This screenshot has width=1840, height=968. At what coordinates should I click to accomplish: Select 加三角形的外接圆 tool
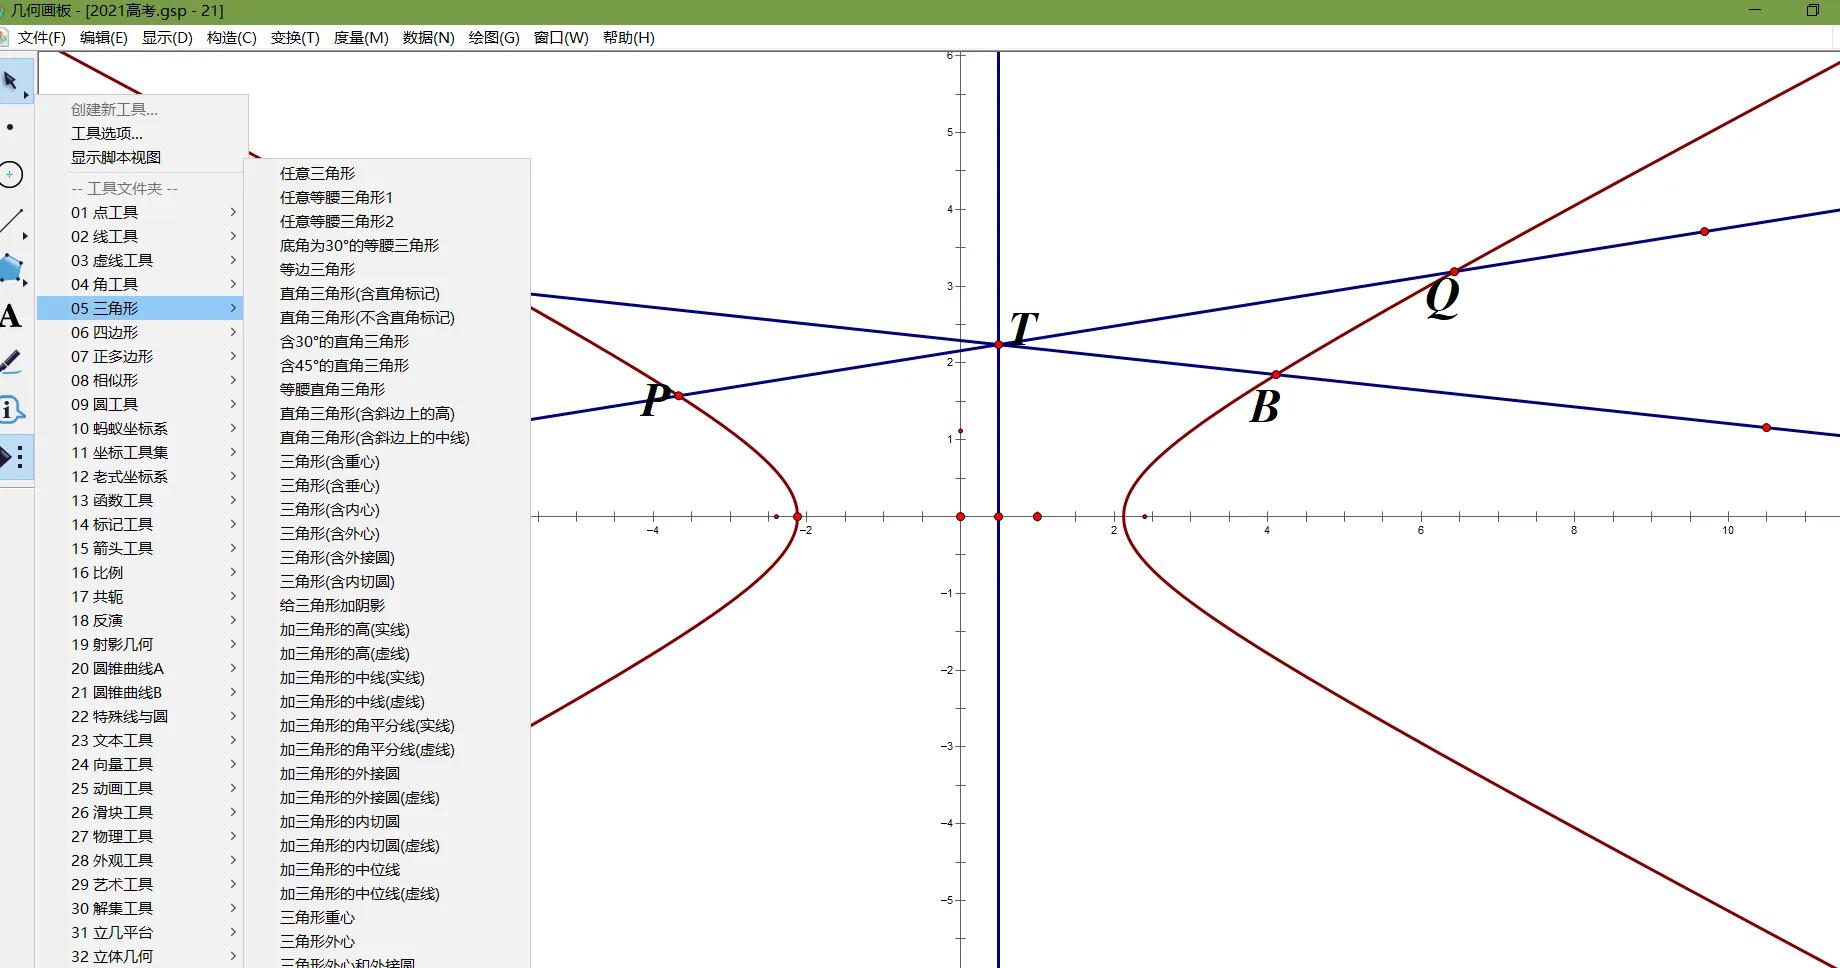pos(340,773)
